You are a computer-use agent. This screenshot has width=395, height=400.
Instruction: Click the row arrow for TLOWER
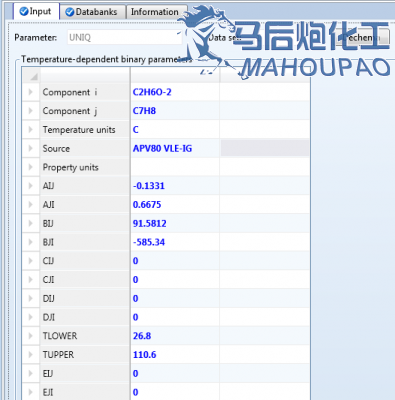point(31,336)
